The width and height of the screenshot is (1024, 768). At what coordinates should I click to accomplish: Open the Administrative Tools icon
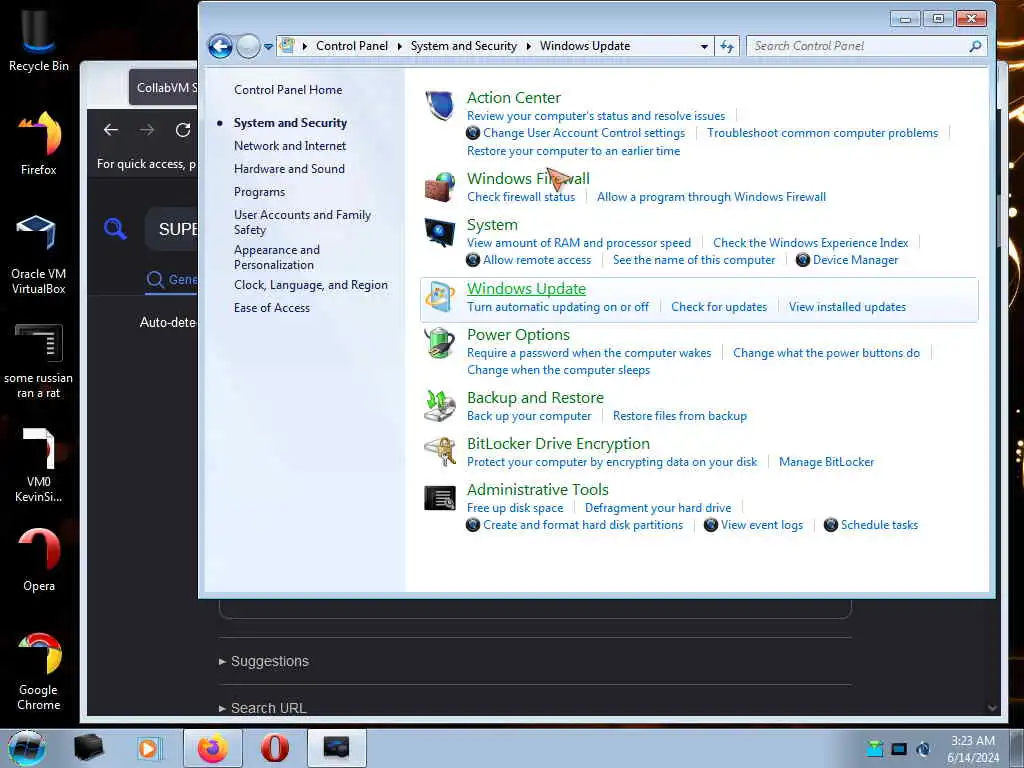440,498
